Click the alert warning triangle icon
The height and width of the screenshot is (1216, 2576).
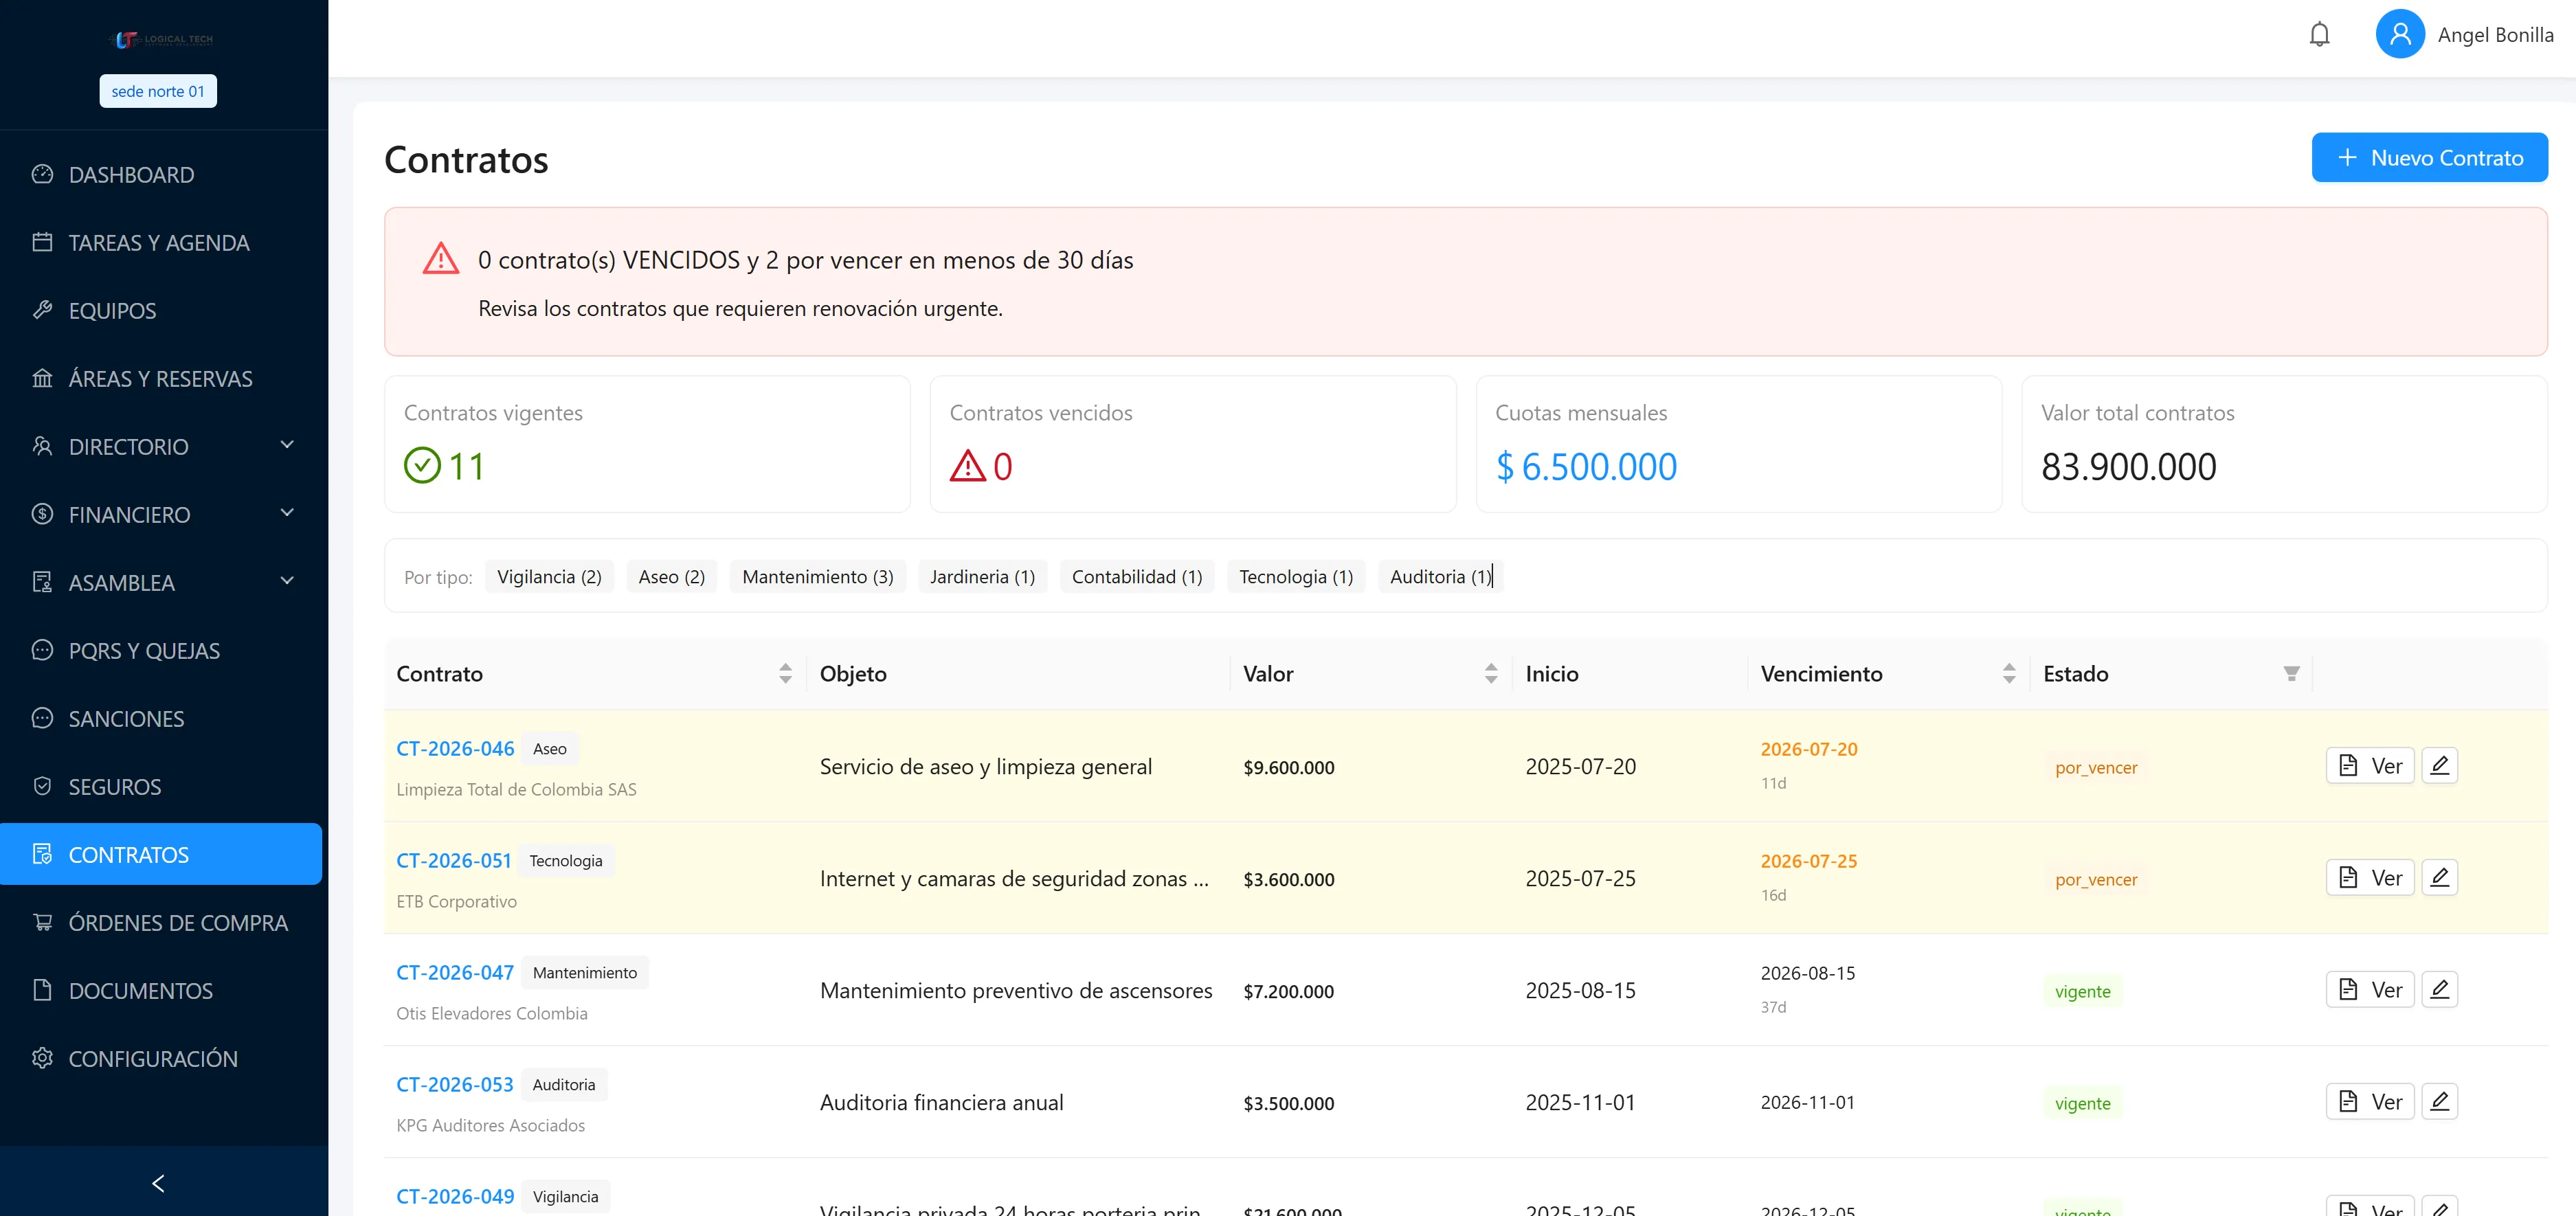click(x=441, y=259)
